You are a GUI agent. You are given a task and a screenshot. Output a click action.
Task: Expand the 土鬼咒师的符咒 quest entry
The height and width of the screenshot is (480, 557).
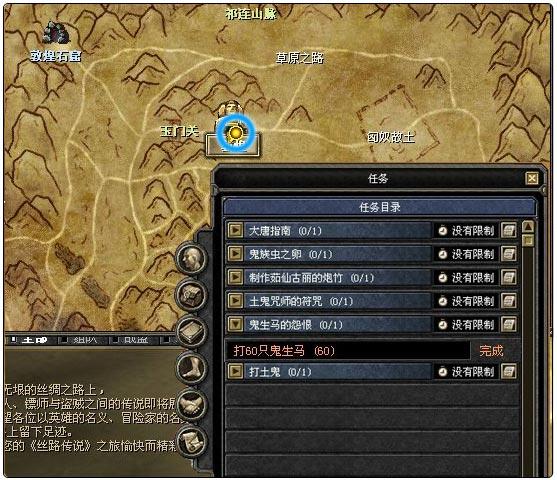tap(235, 301)
